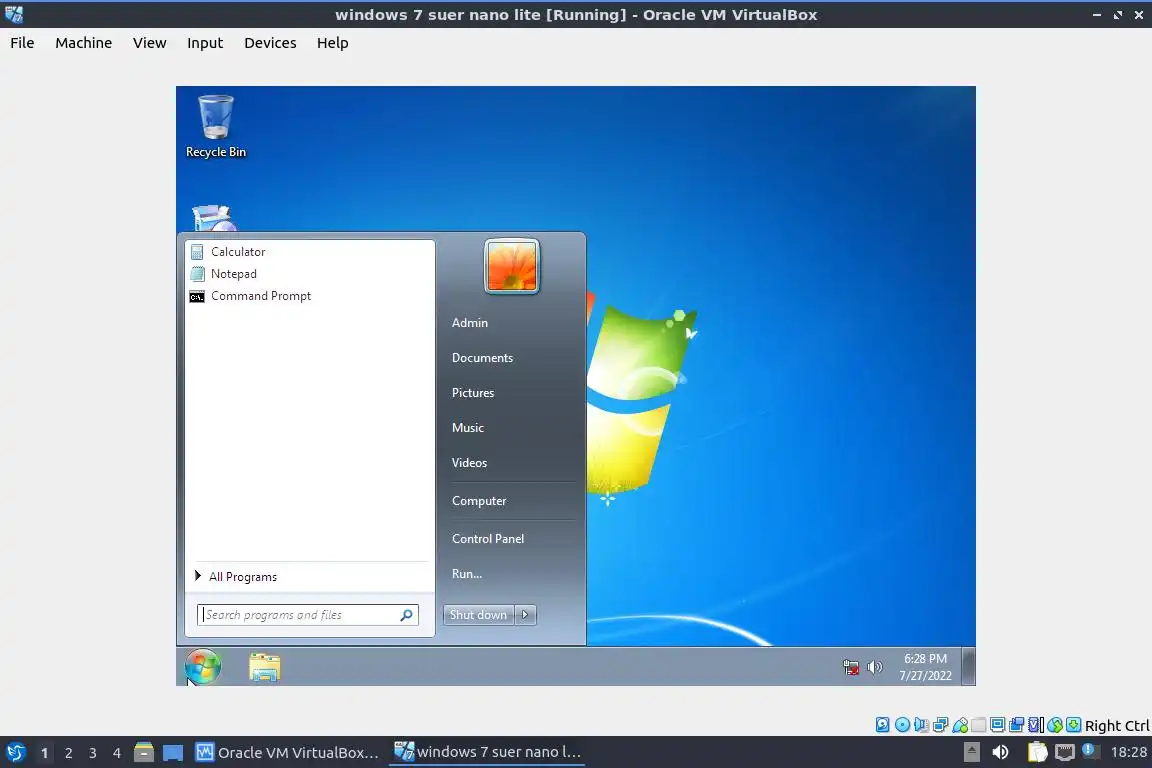Open Windows Explorer from the guest taskbar
Screen dimensions: 1152x768
pos(264,667)
